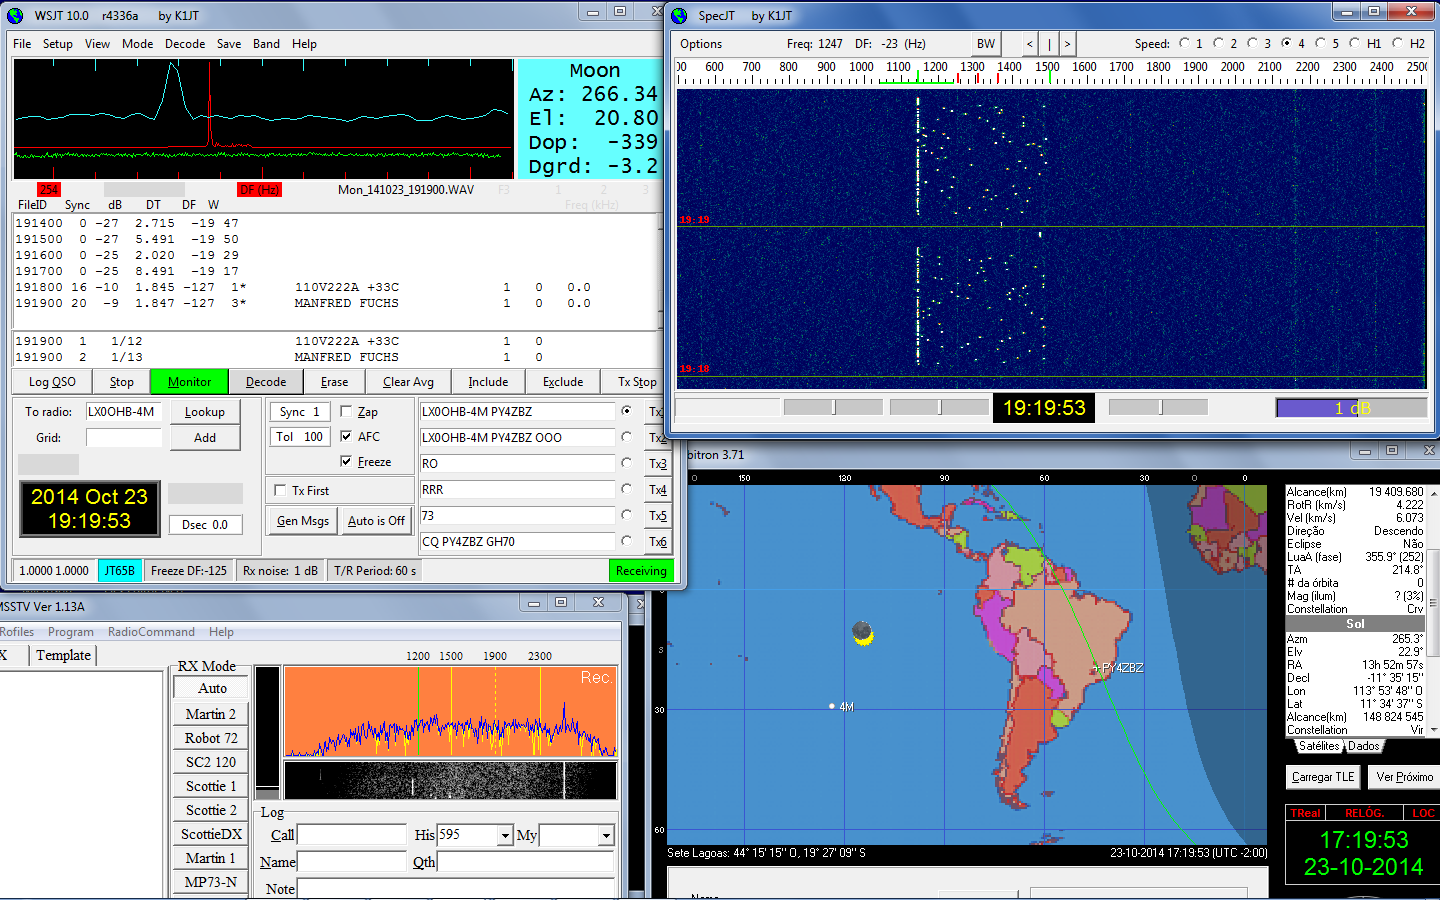Switch to the Dados tab in Orbitron
1440x900 pixels.
[x=1363, y=746]
